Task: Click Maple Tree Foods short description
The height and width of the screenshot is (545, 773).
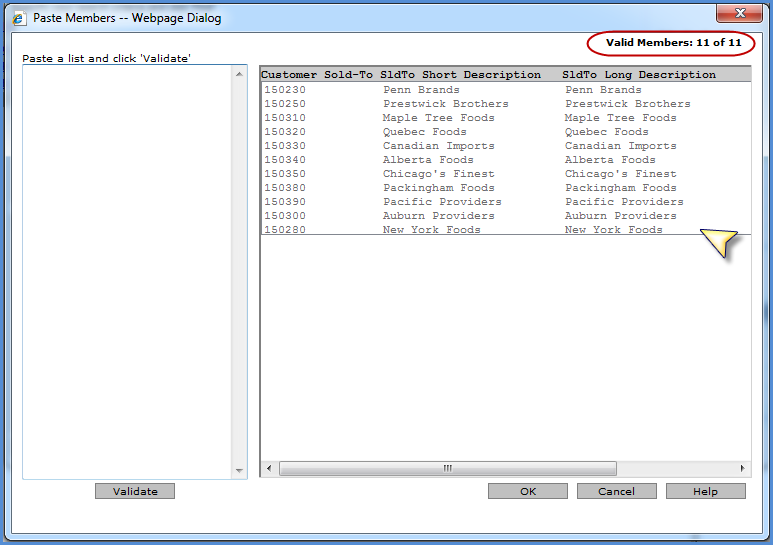Action: [x=439, y=118]
